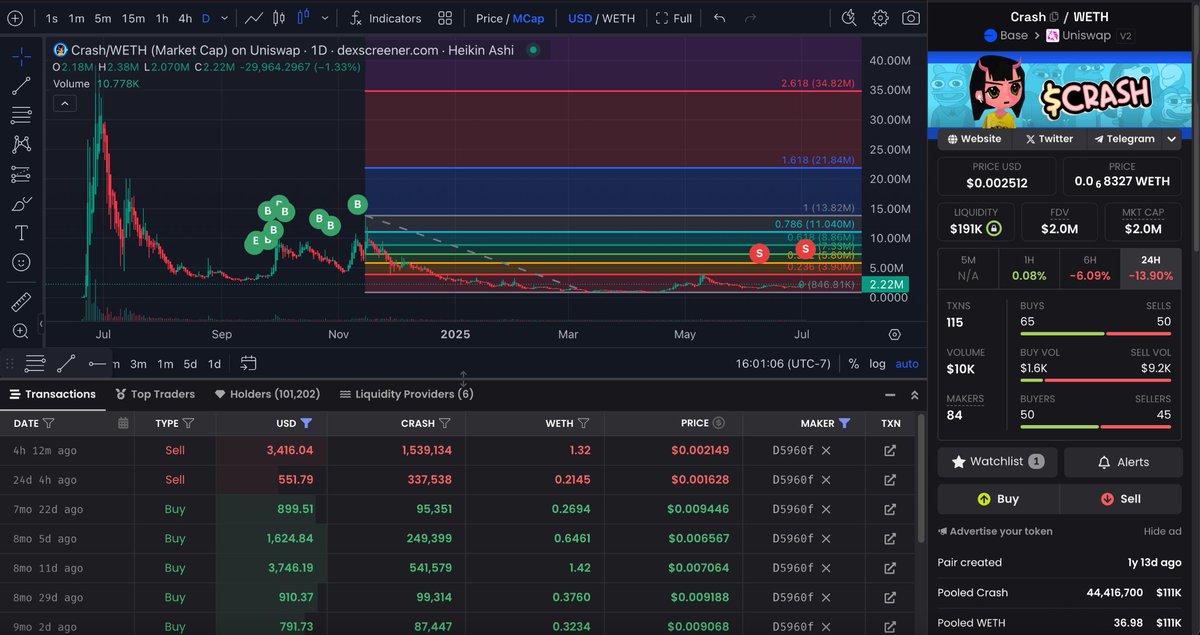Toggle percent scale on the chart

[x=853, y=363]
